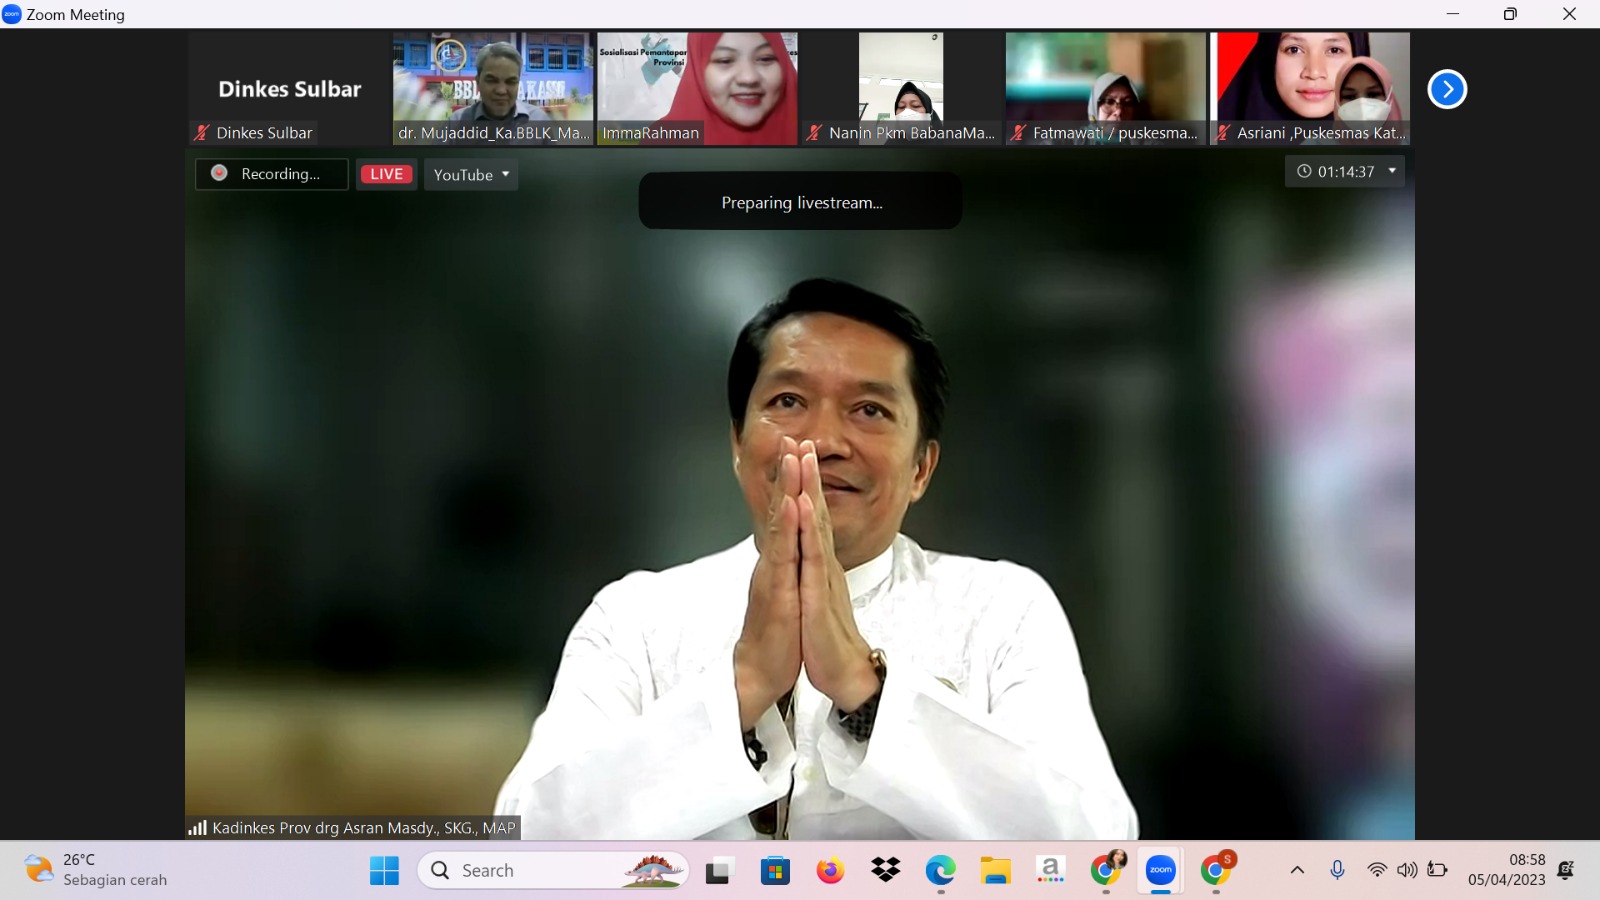Open Firefox from the taskbar

[829, 871]
